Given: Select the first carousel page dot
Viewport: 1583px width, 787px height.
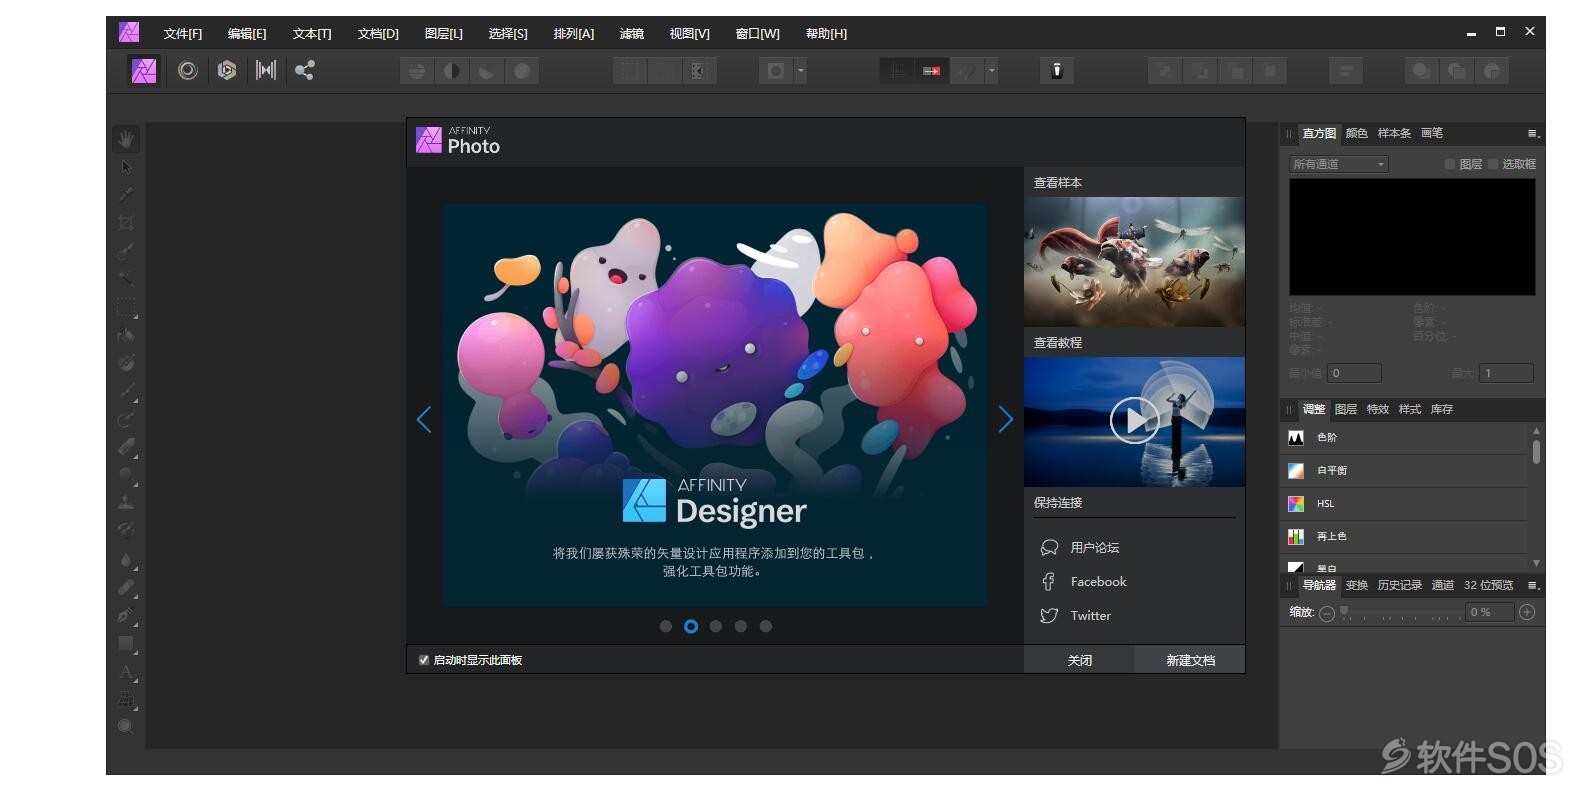Looking at the screenshot, I should [x=666, y=626].
